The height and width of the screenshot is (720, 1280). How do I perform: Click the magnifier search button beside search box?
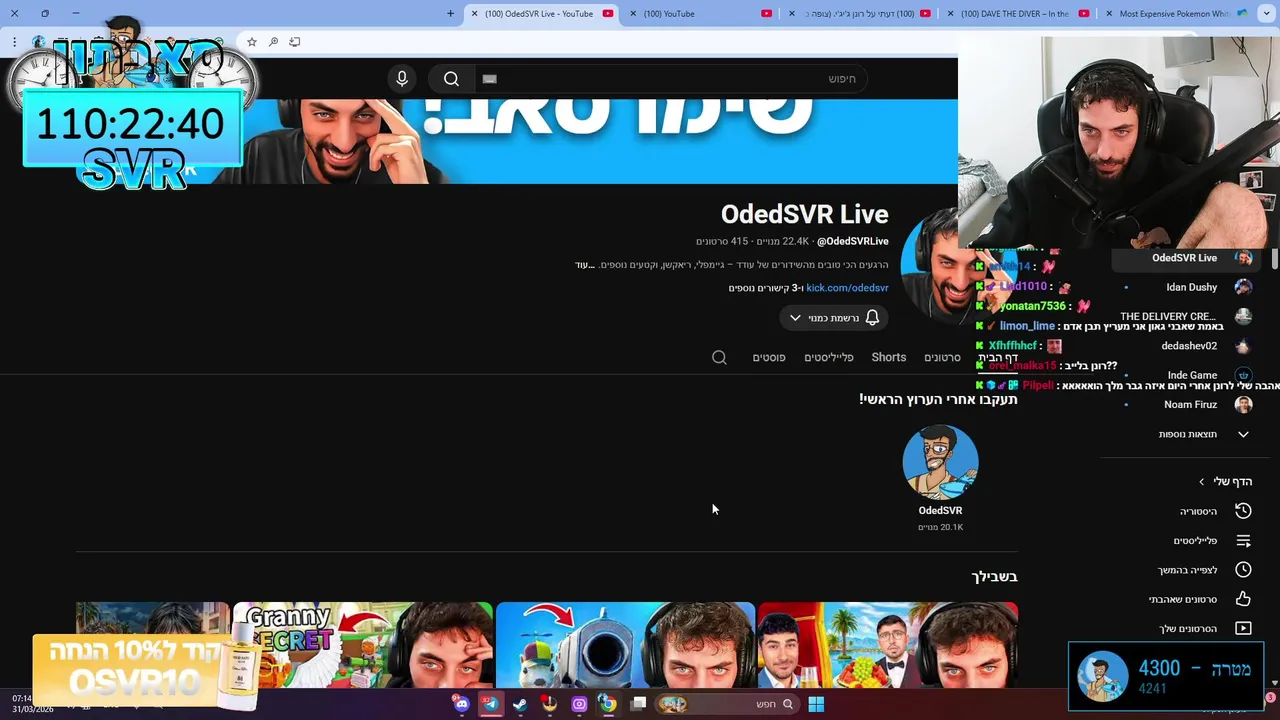pos(451,79)
